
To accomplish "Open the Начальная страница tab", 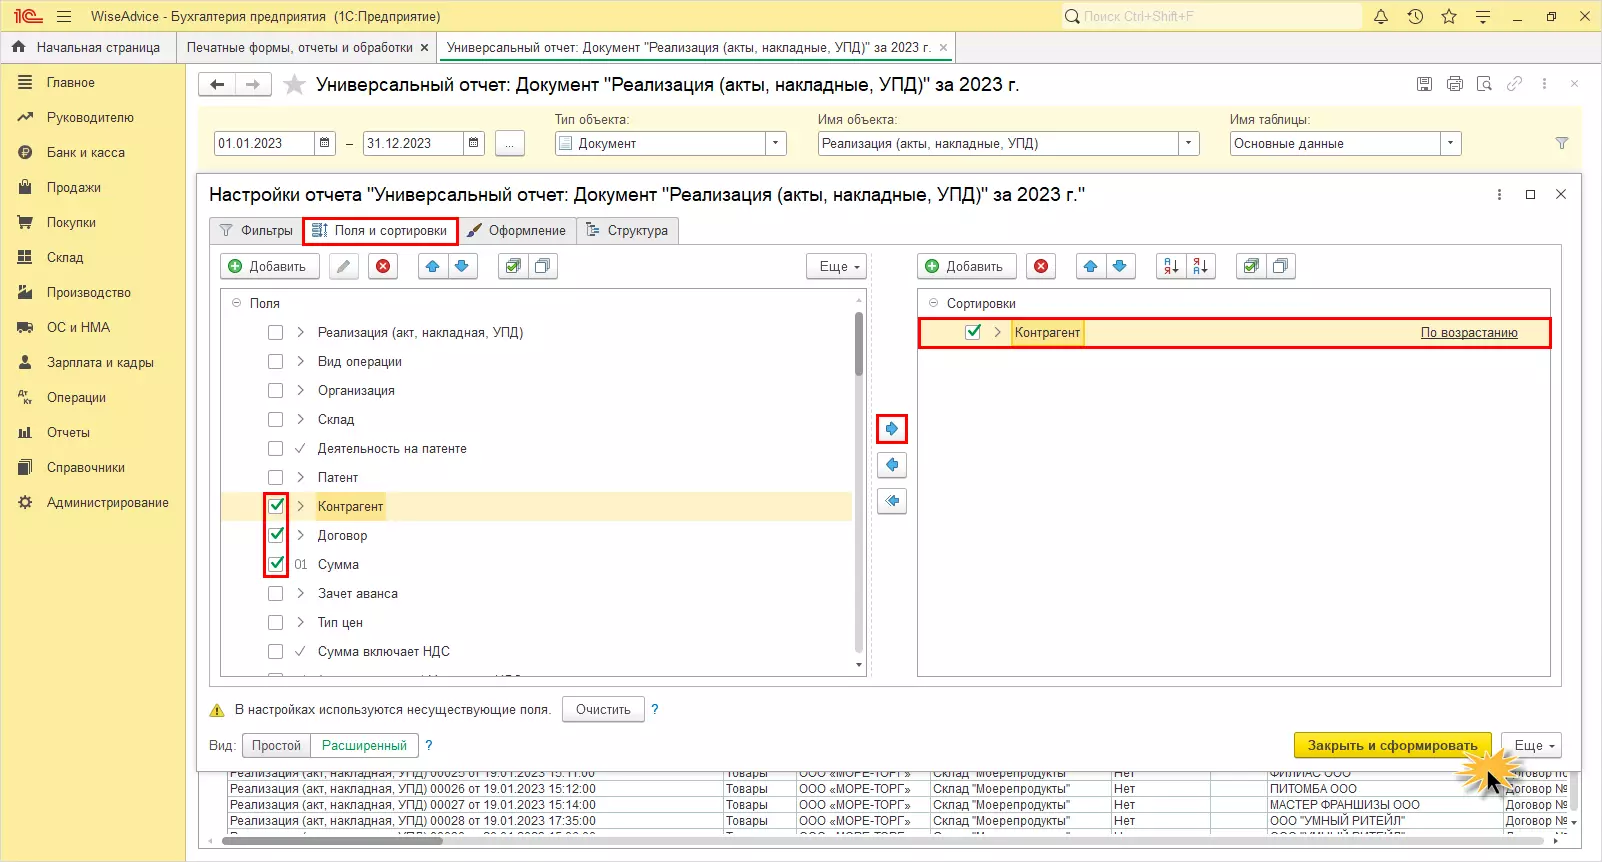I will click(87, 47).
